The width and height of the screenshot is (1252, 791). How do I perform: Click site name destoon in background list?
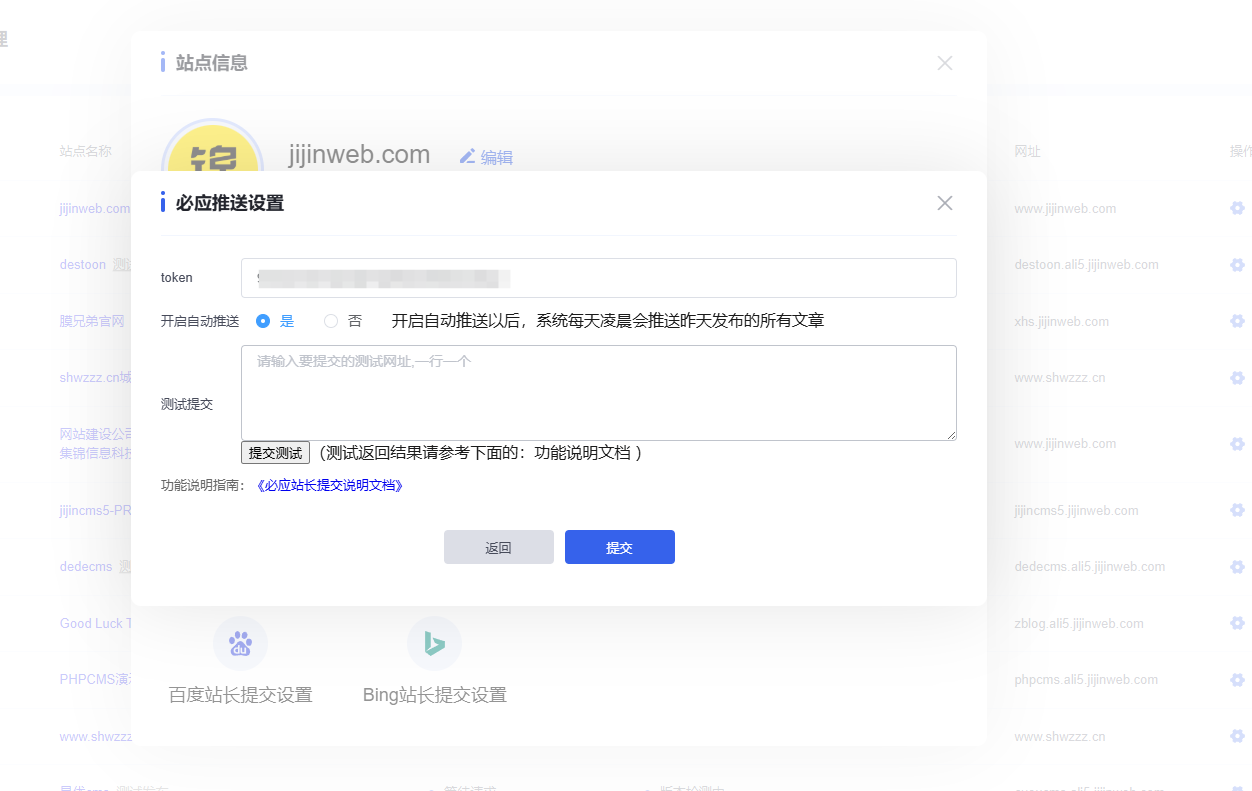(83, 265)
